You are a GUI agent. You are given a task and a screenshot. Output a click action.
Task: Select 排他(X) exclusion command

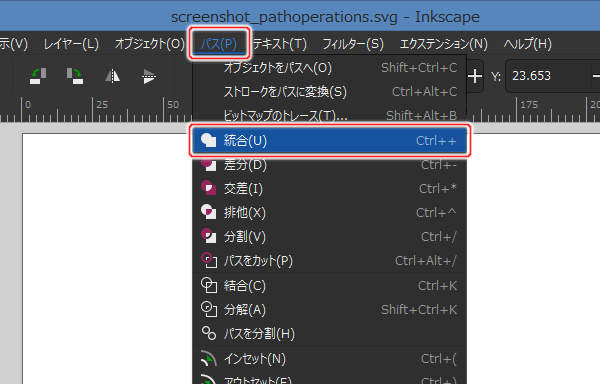329,213
